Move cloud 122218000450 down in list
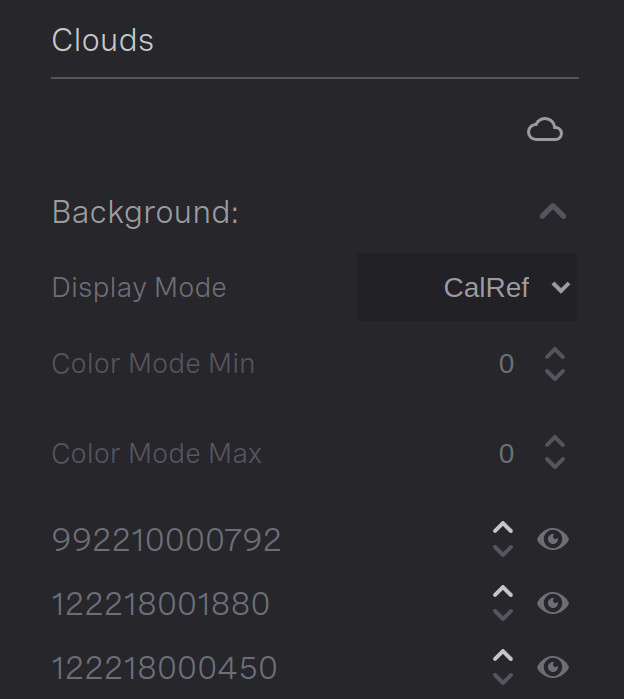Image resolution: width=624 pixels, height=699 pixels. [x=503, y=678]
